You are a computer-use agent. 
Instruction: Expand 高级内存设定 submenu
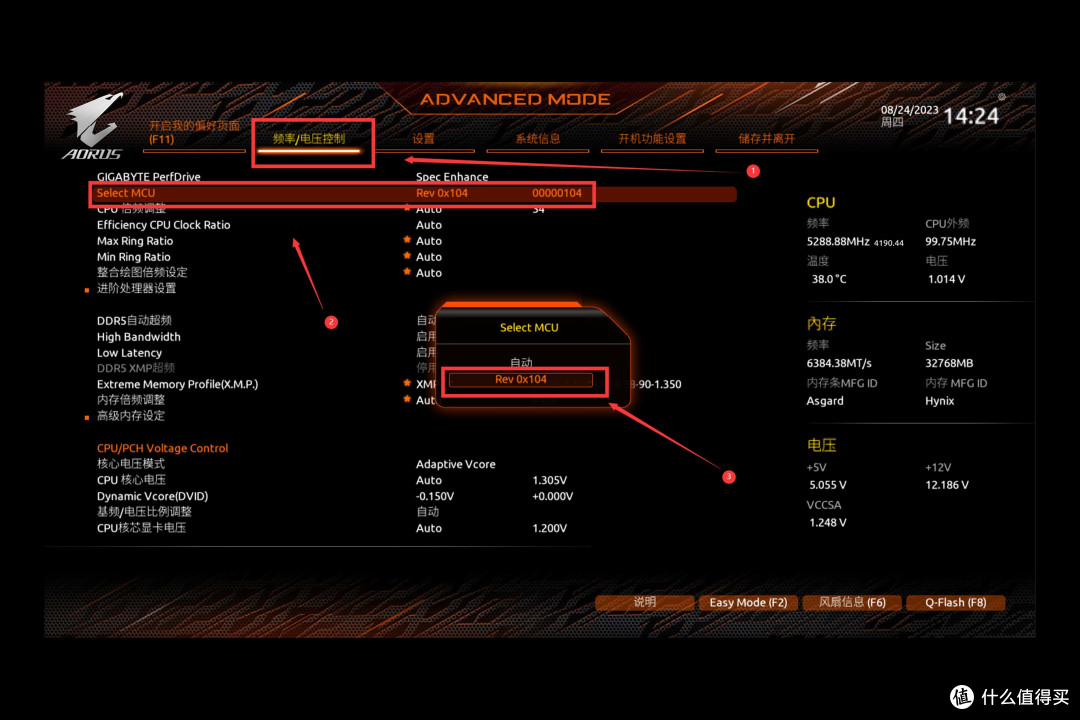point(131,416)
